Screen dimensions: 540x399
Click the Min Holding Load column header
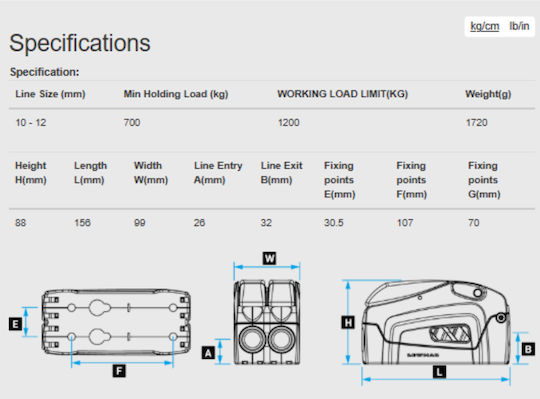pos(176,94)
